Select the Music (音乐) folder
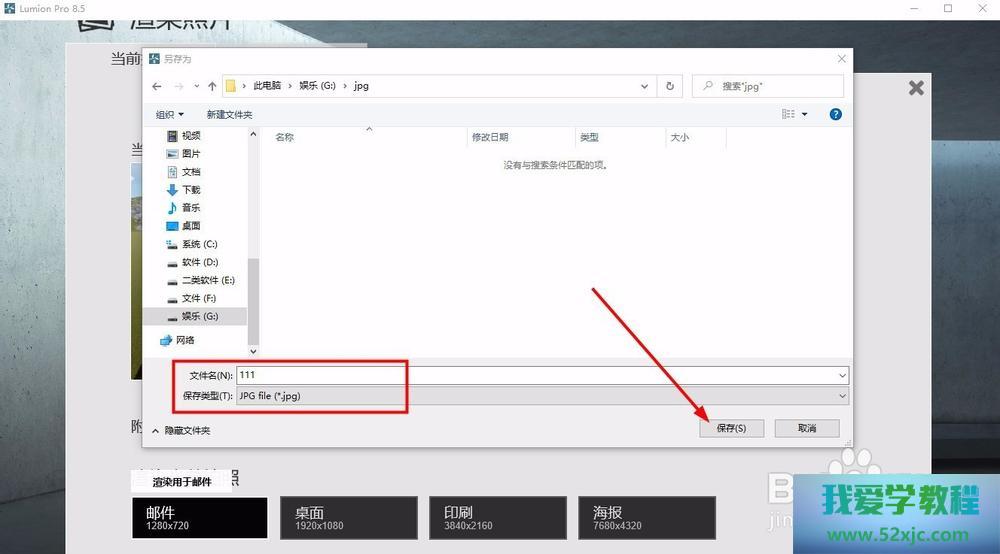Image resolution: width=1000 pixels, height=554 pixels. click(x=190, y=208)
